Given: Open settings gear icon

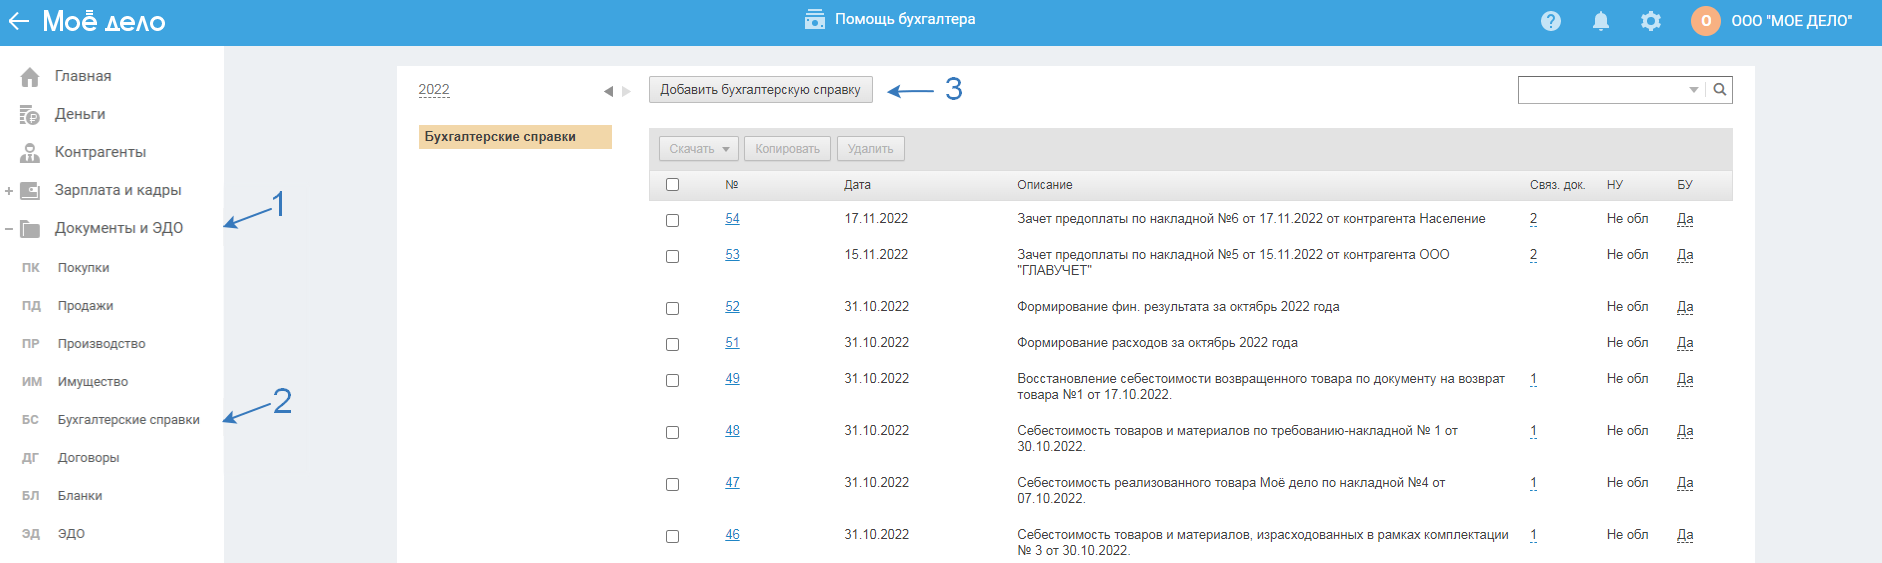Looking at the screenshot, I should click(x=1651, y=21).
